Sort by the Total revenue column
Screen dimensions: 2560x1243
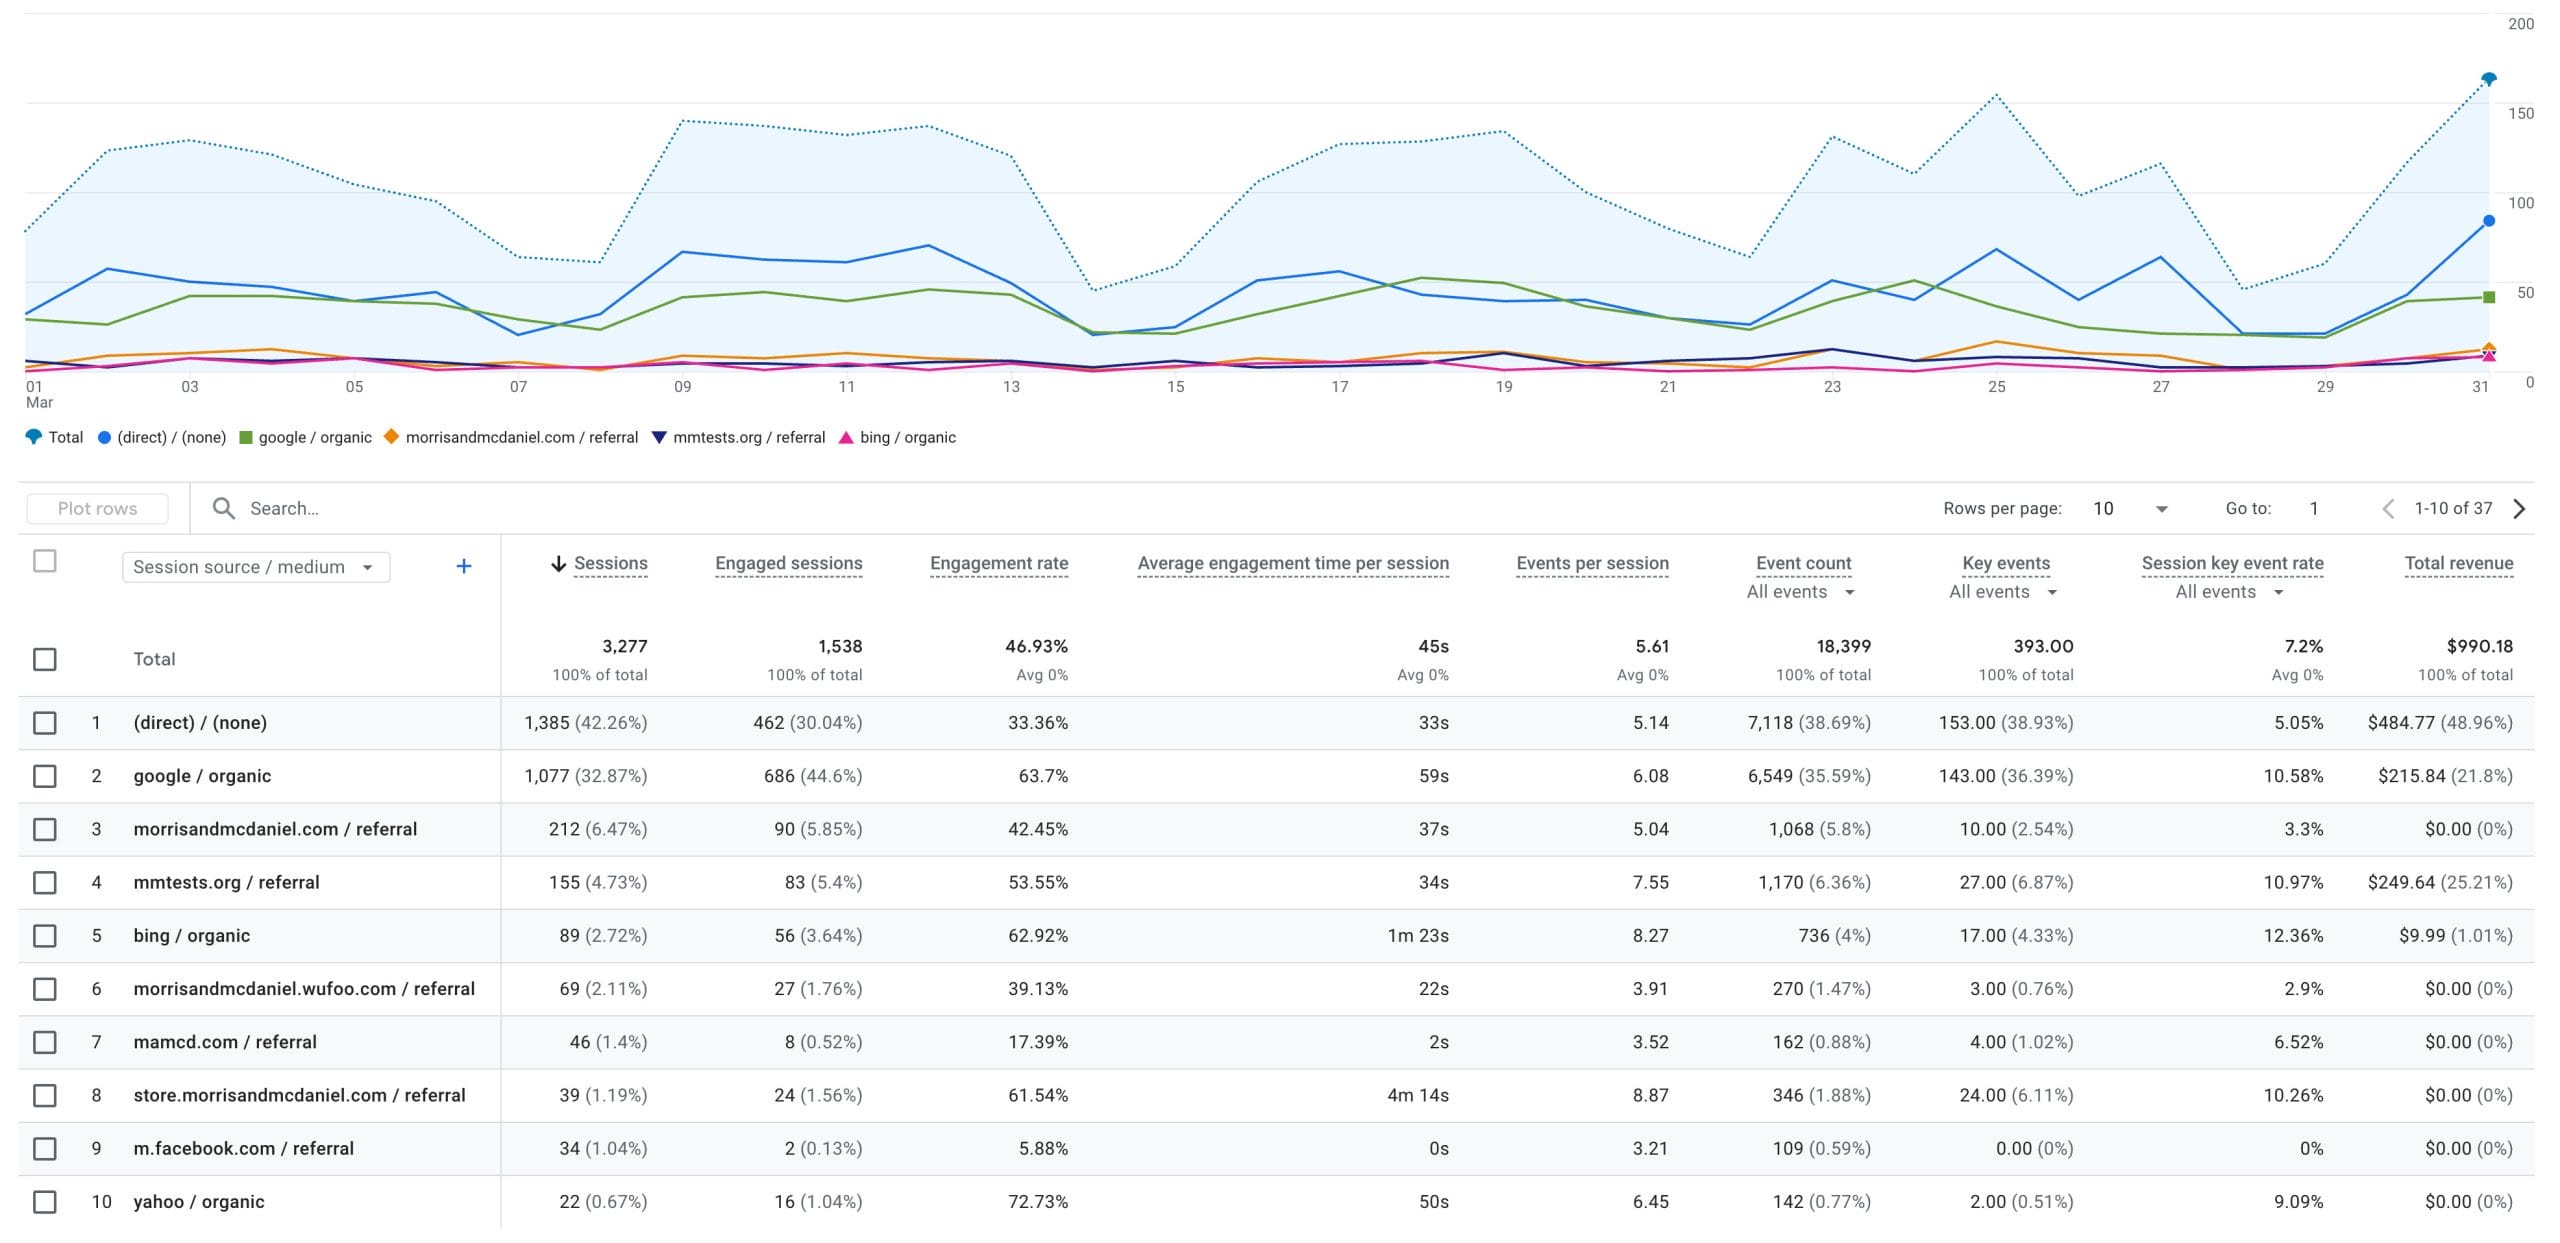(x=2458, y=563)
